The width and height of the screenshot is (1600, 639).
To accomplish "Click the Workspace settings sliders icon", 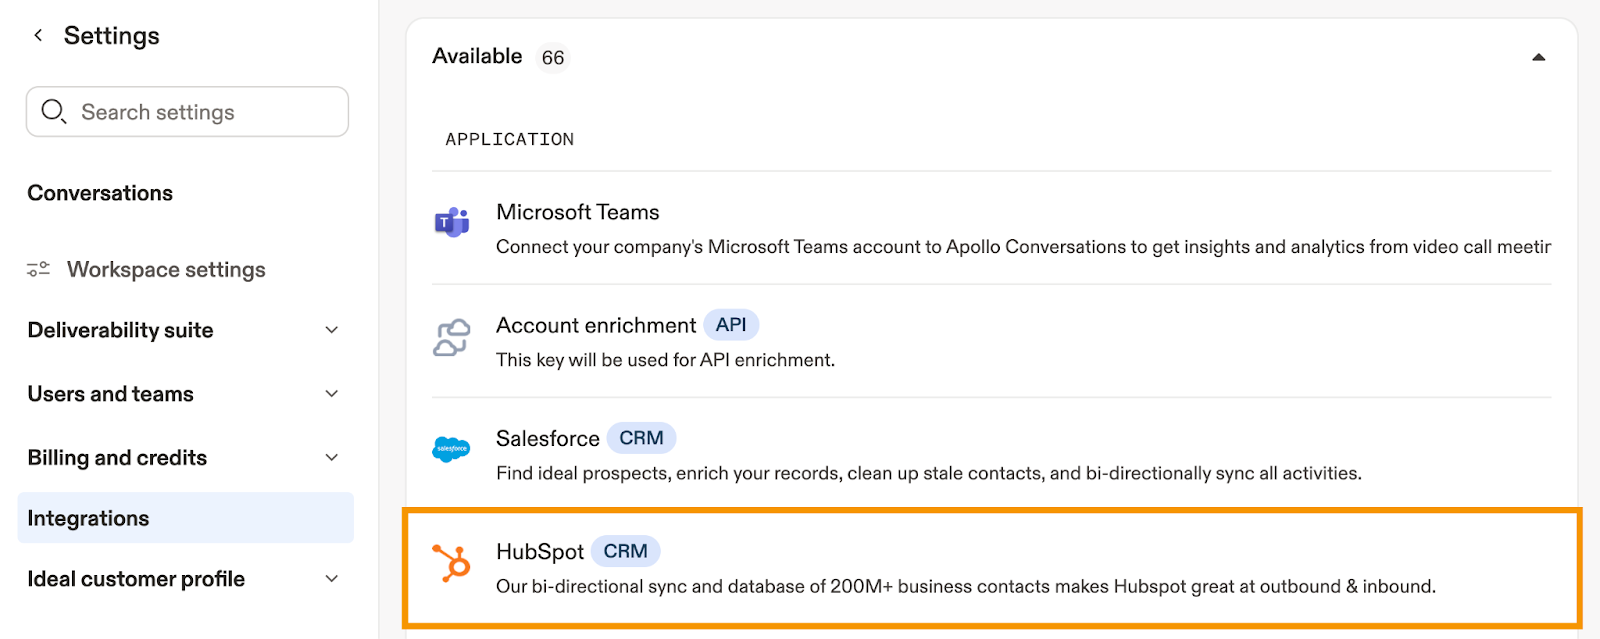I will (38, 269).
